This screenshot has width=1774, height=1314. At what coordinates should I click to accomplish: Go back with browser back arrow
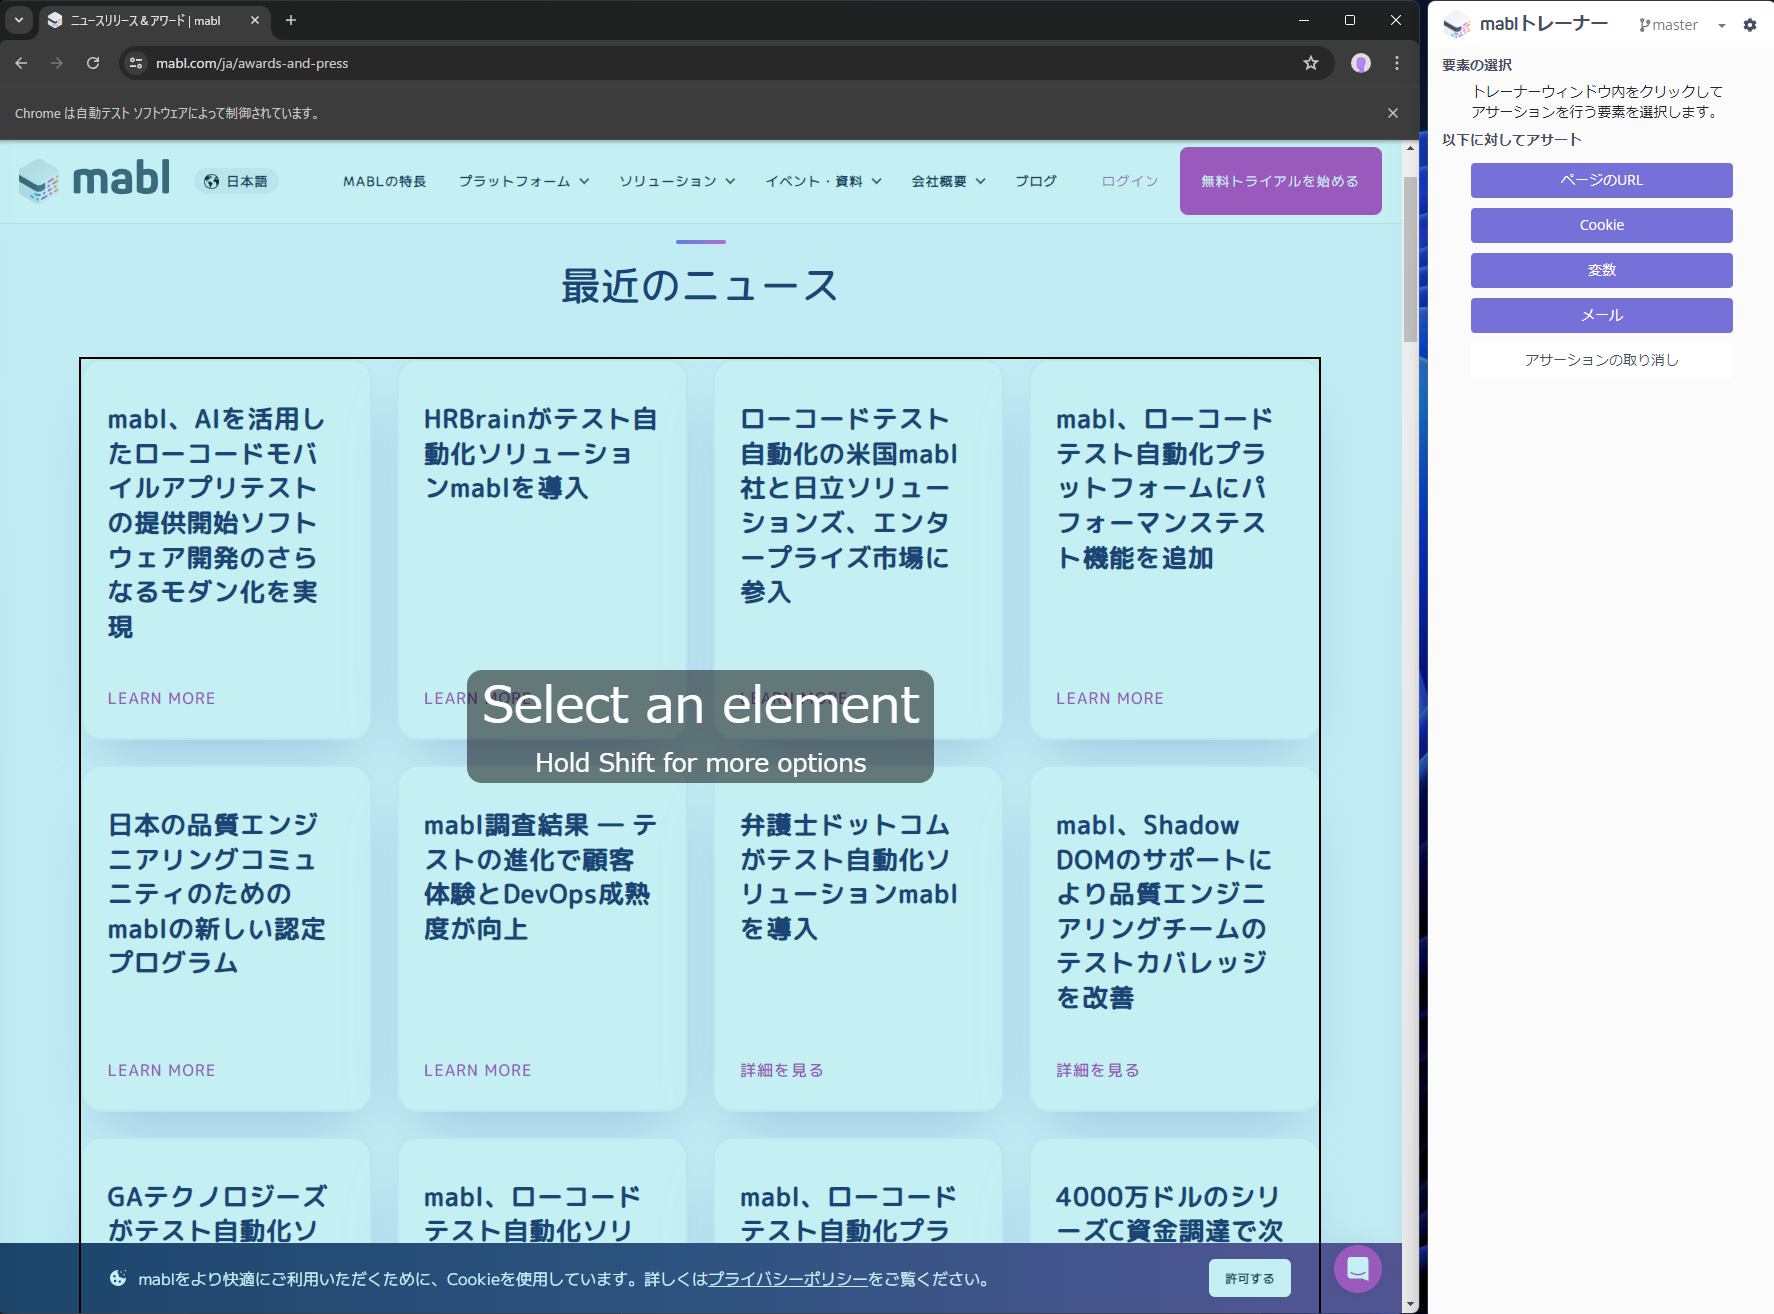tap(21, 63)
